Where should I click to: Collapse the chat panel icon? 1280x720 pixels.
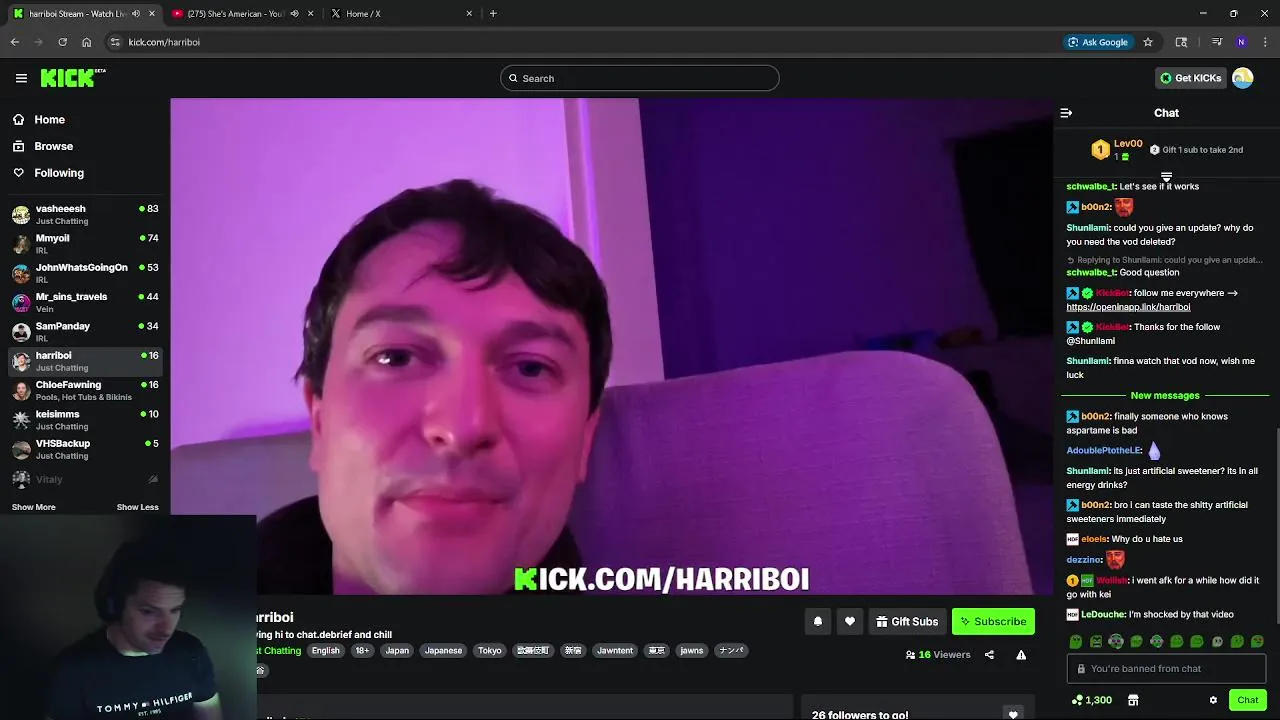tap(1066, 113)
